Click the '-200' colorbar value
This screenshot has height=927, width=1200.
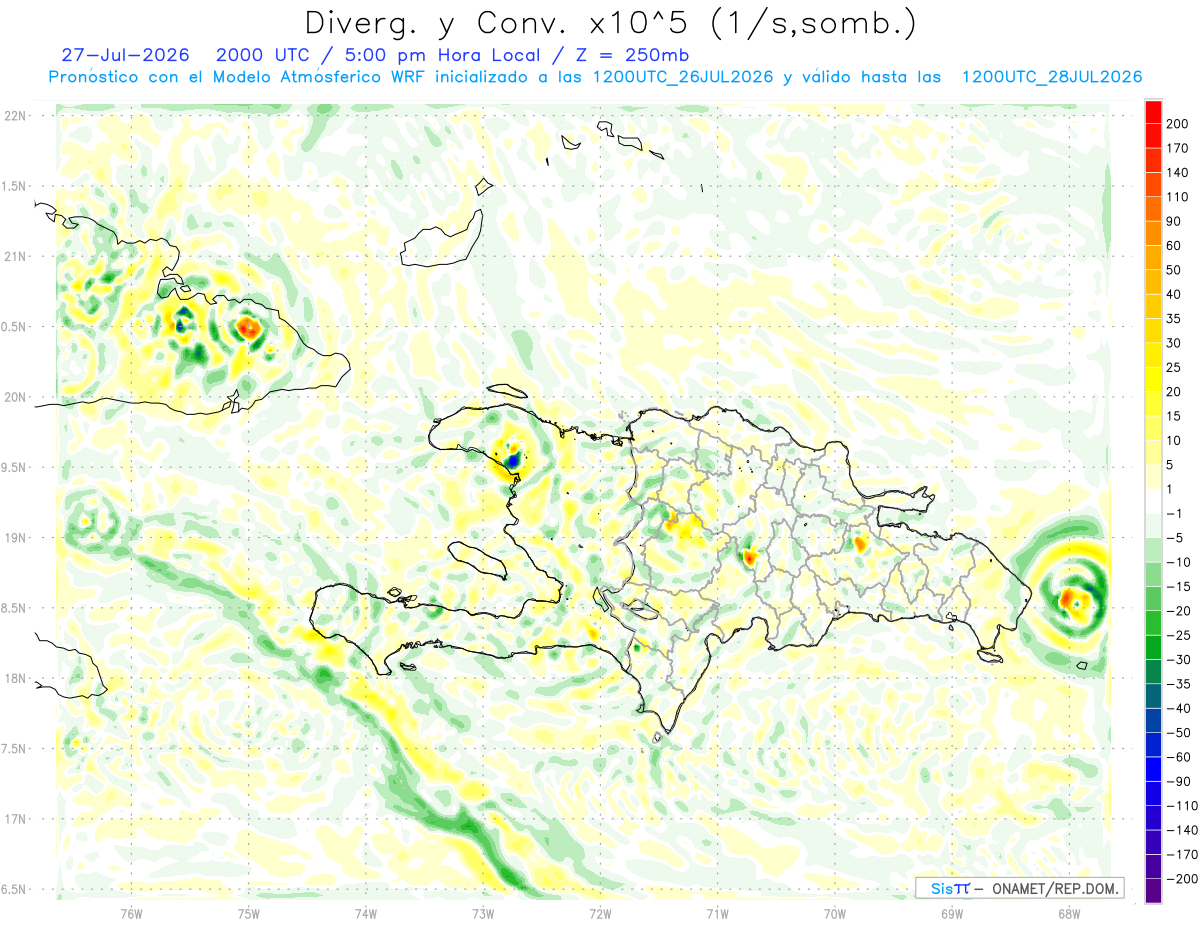pos(1185,879)
